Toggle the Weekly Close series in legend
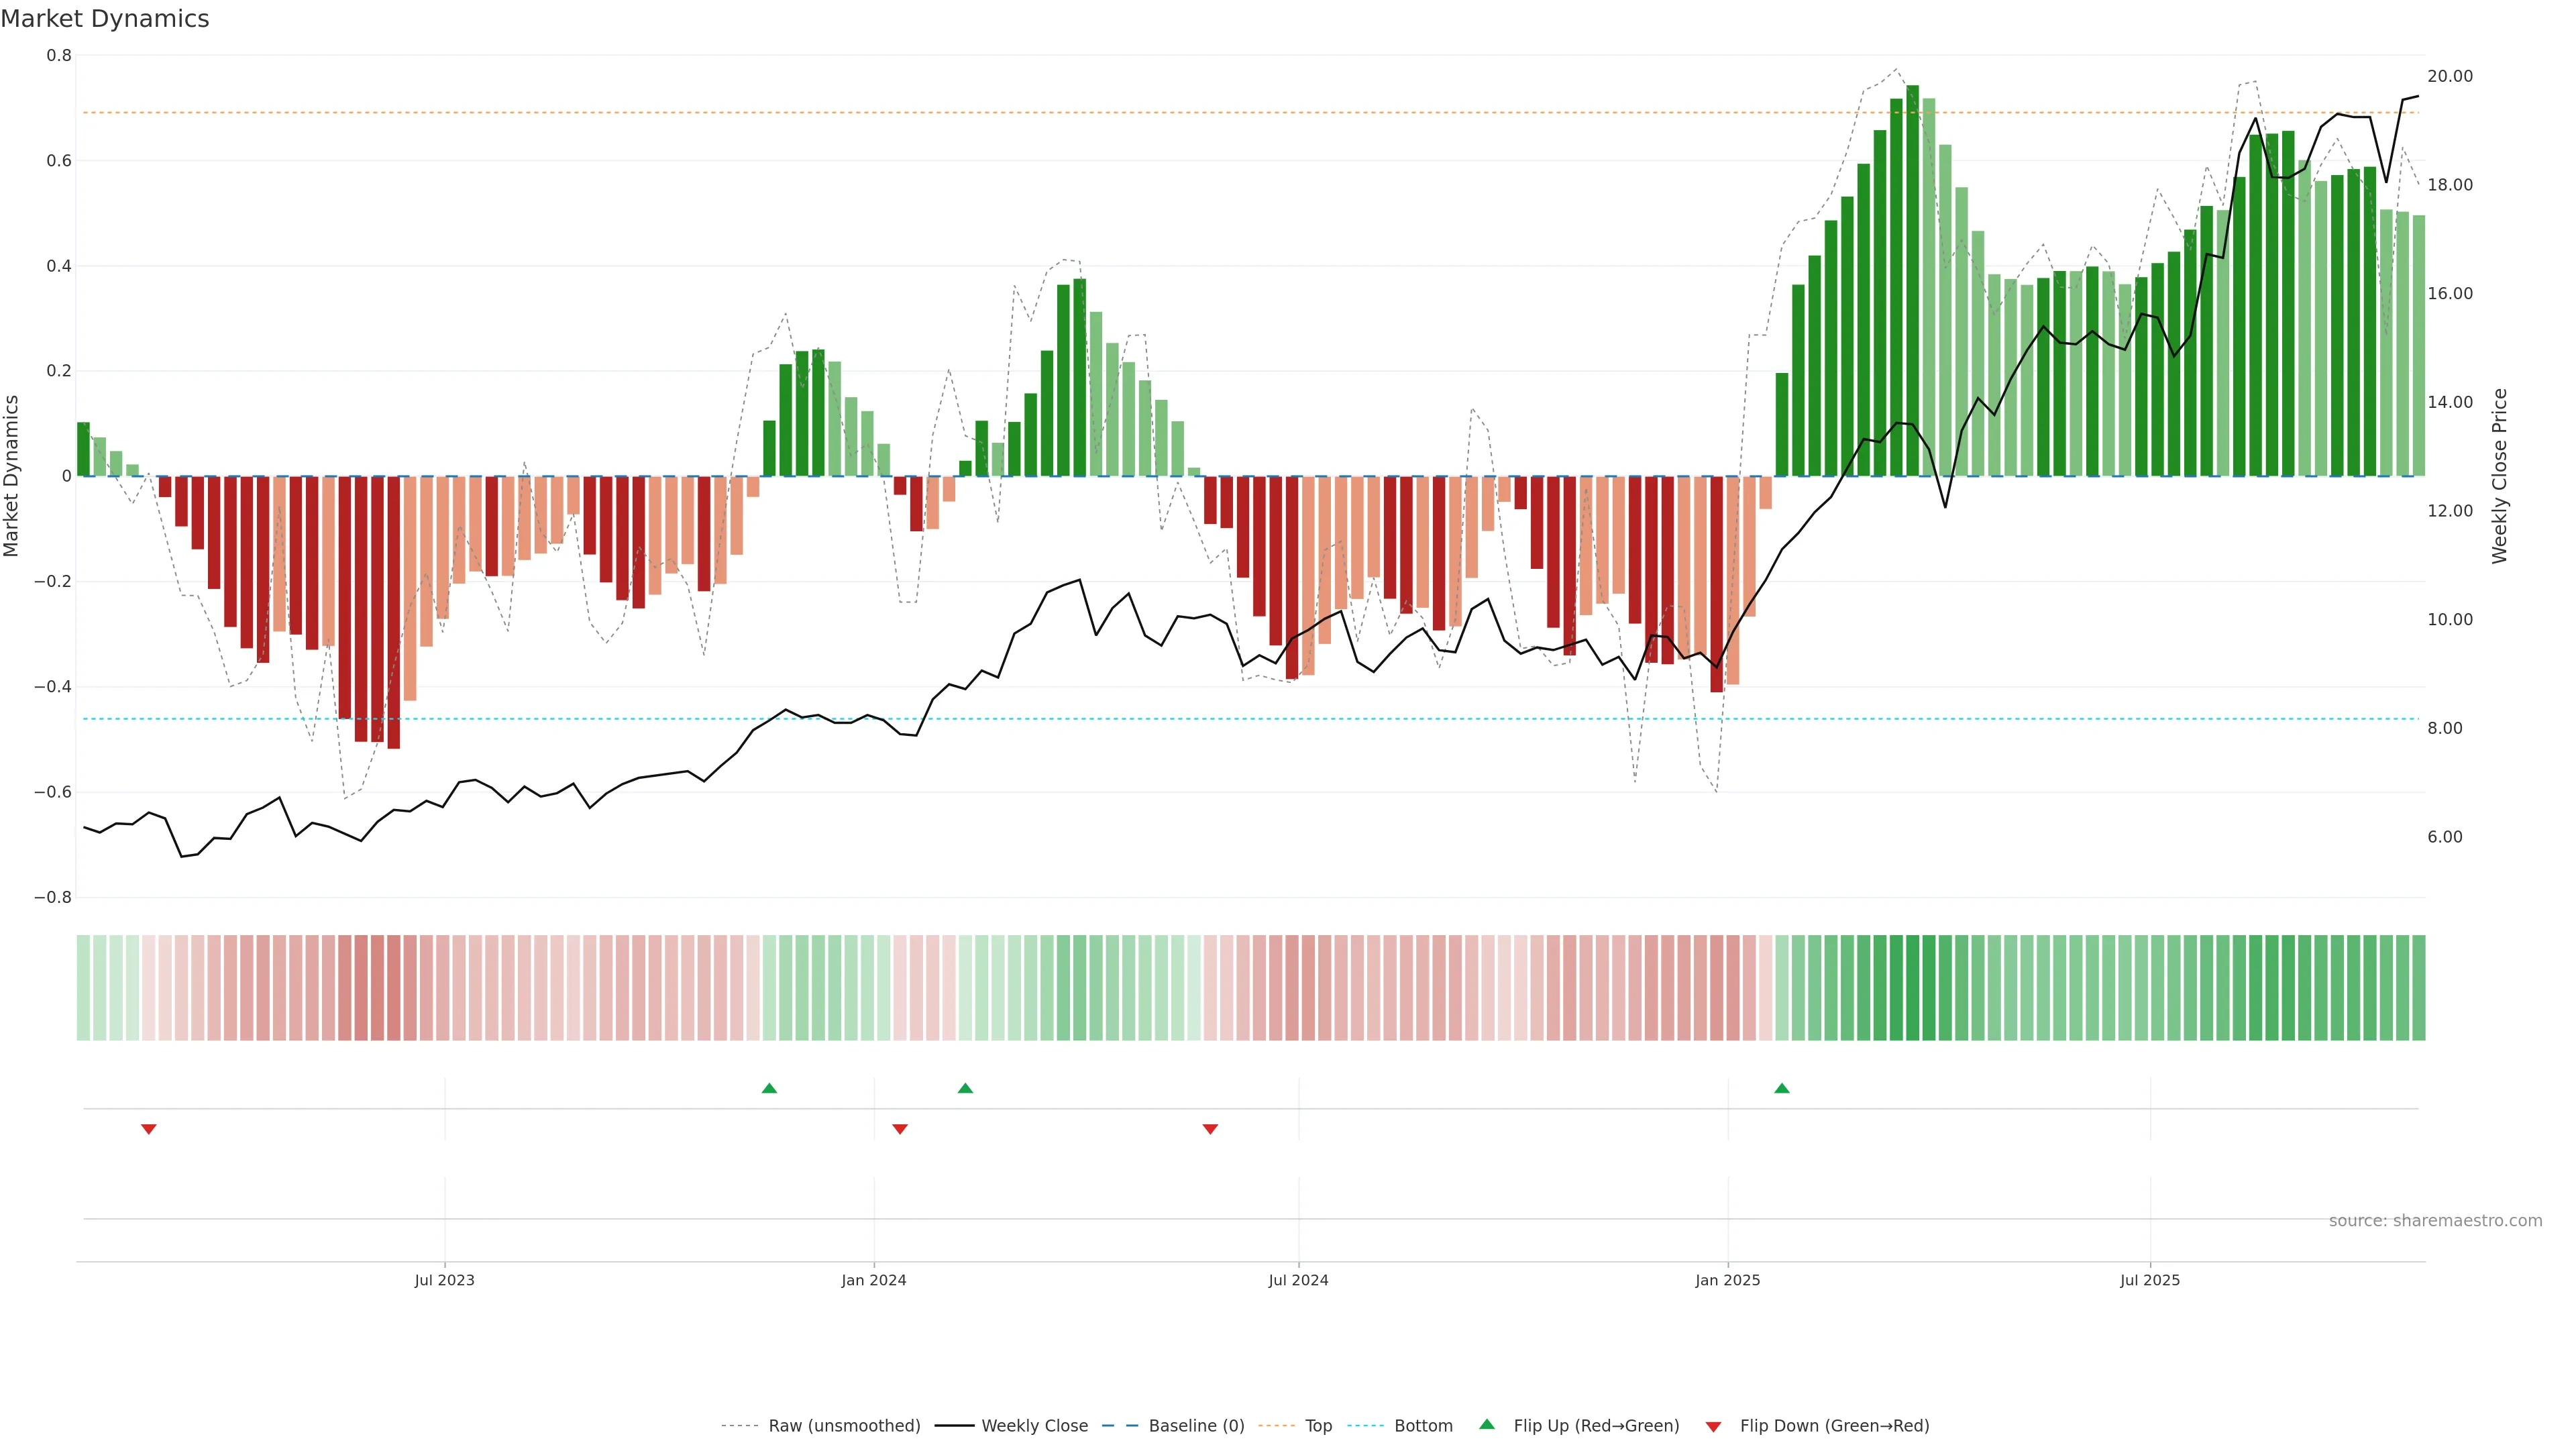2576x1449 pixels. coord(1034,1426)
